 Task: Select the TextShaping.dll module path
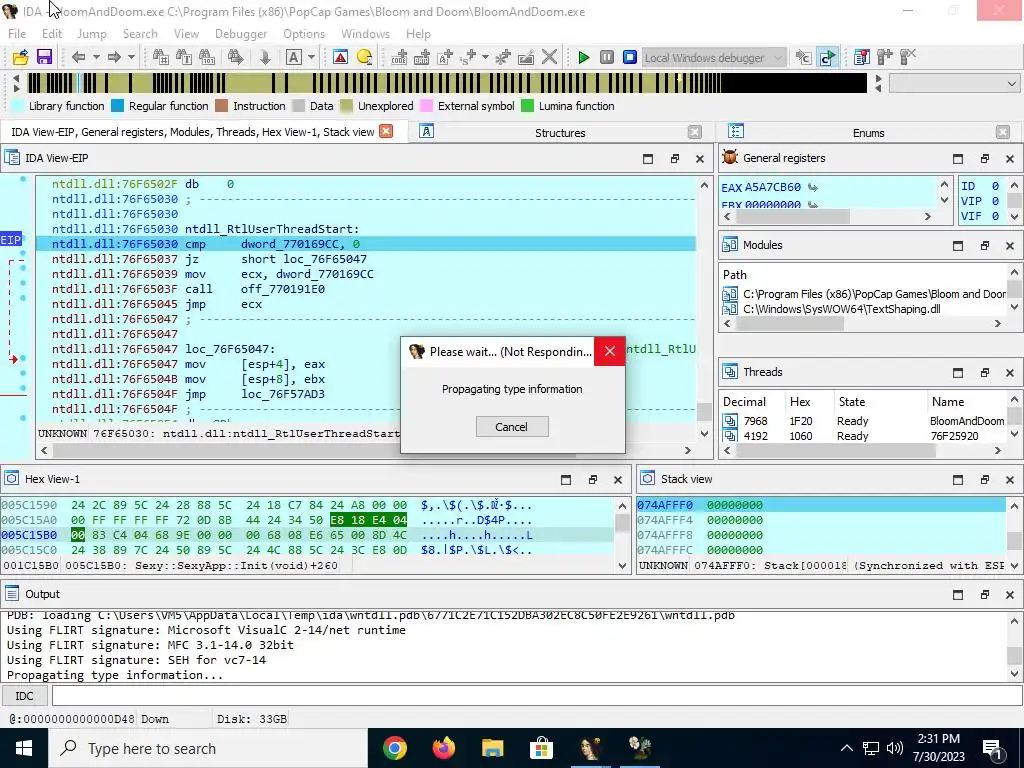(841, 309)
